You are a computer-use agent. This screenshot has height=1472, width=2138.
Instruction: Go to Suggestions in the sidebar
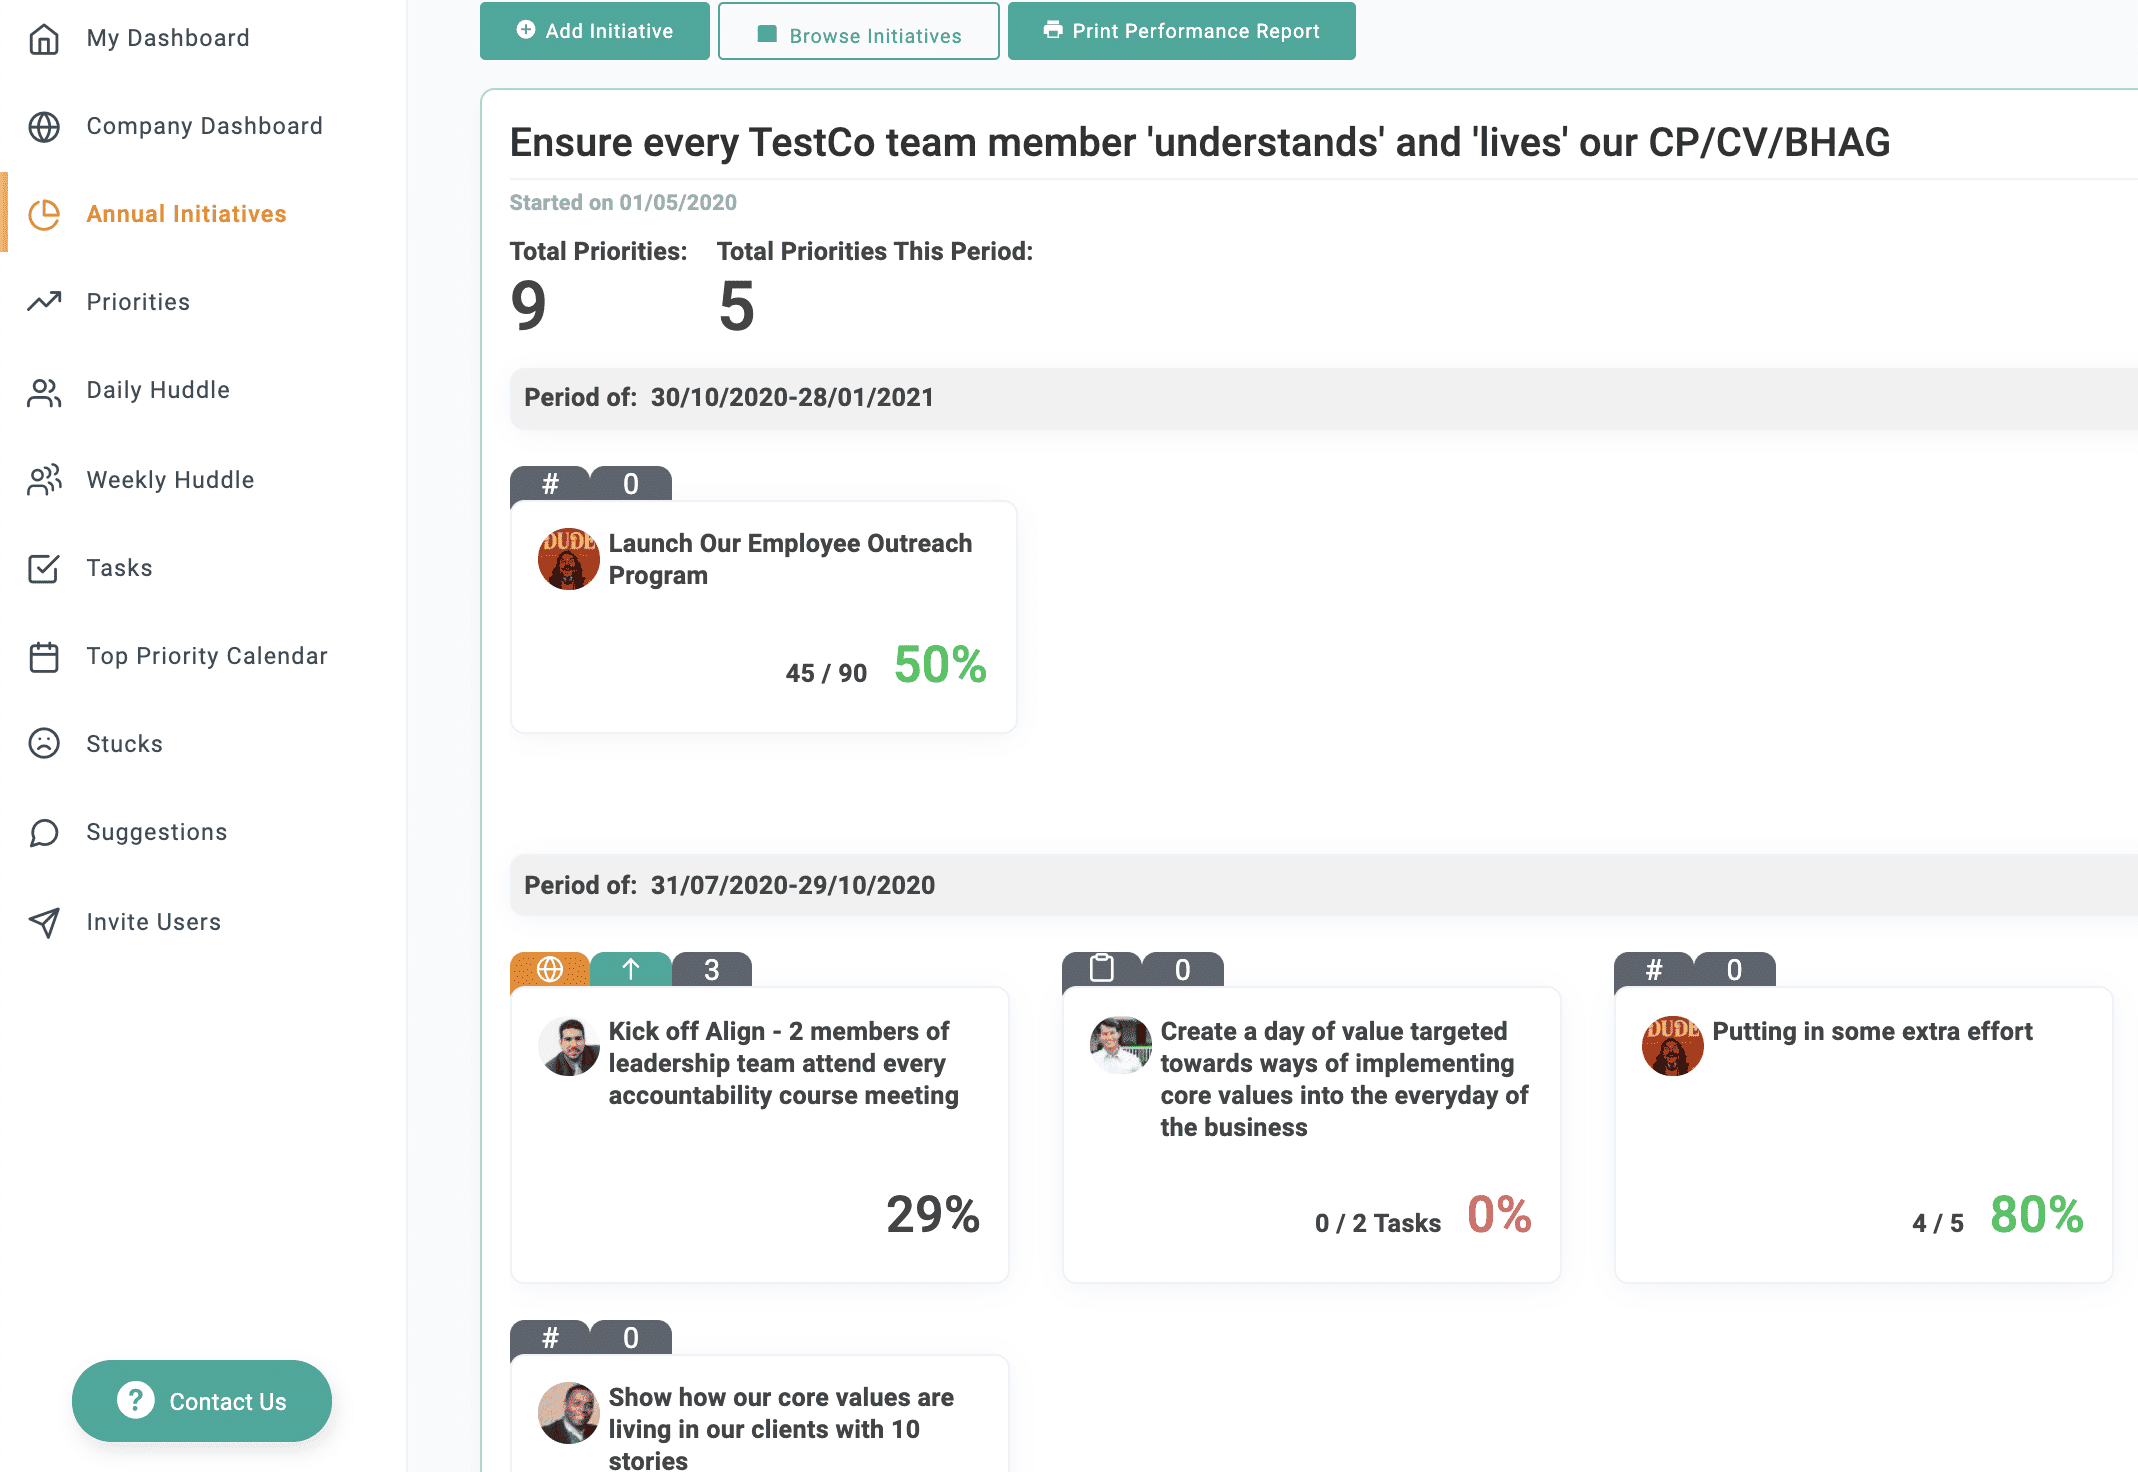[x=157, y=832]
